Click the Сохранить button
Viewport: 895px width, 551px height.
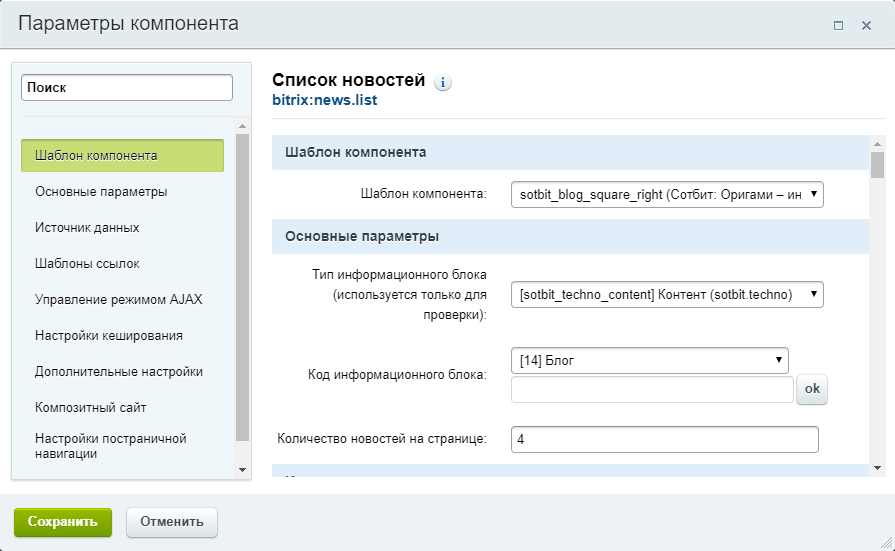point(63,522)
